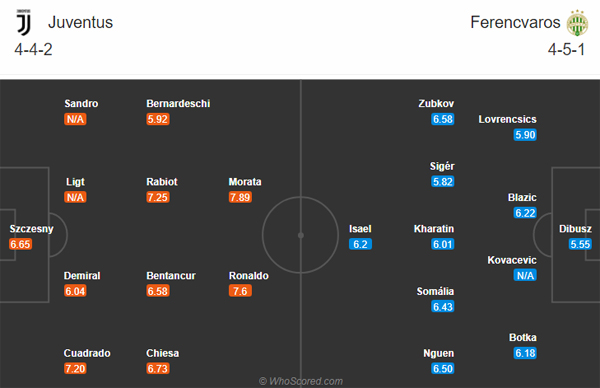Select Ronaldo's 7.6 rating badge
Viewport: 600px width, 388px height.
240,291
